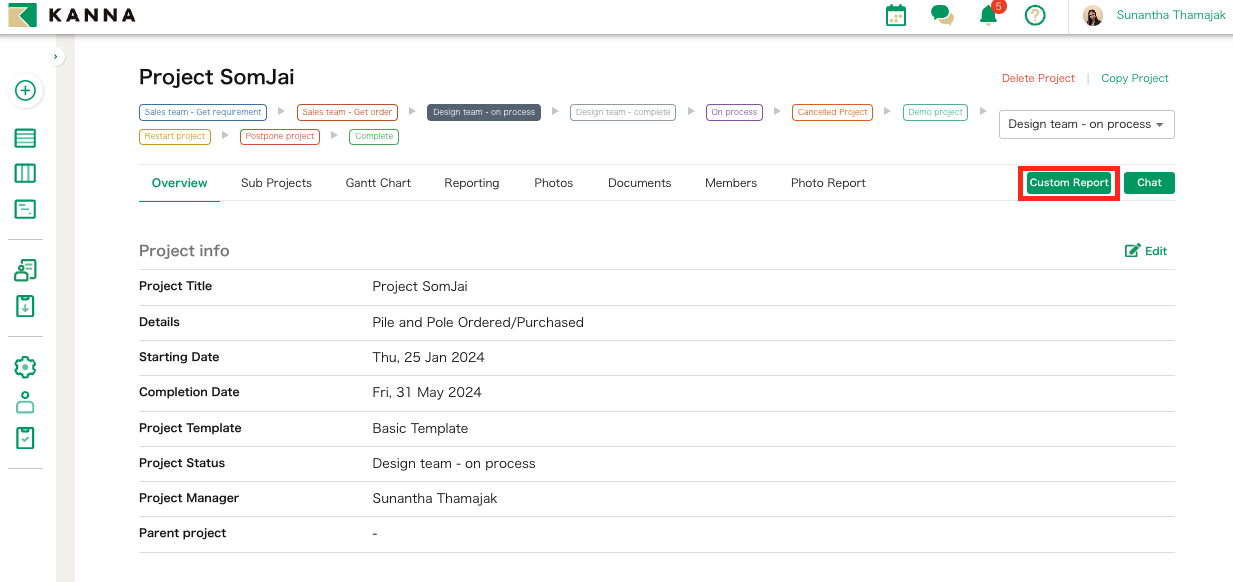Switch to the Gantt Chart tab
The height and width of the screenshot is (582, 1233).
pos(377,183)
